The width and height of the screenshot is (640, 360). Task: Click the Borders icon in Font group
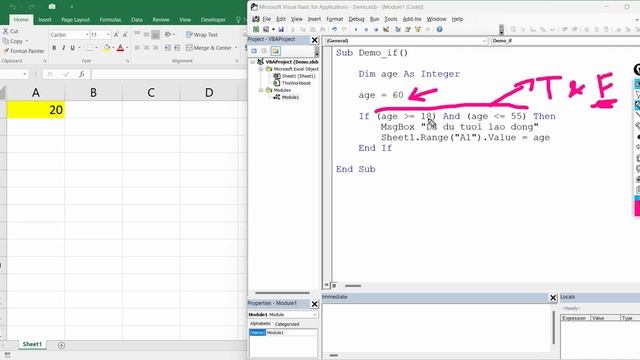pos(89,48)
